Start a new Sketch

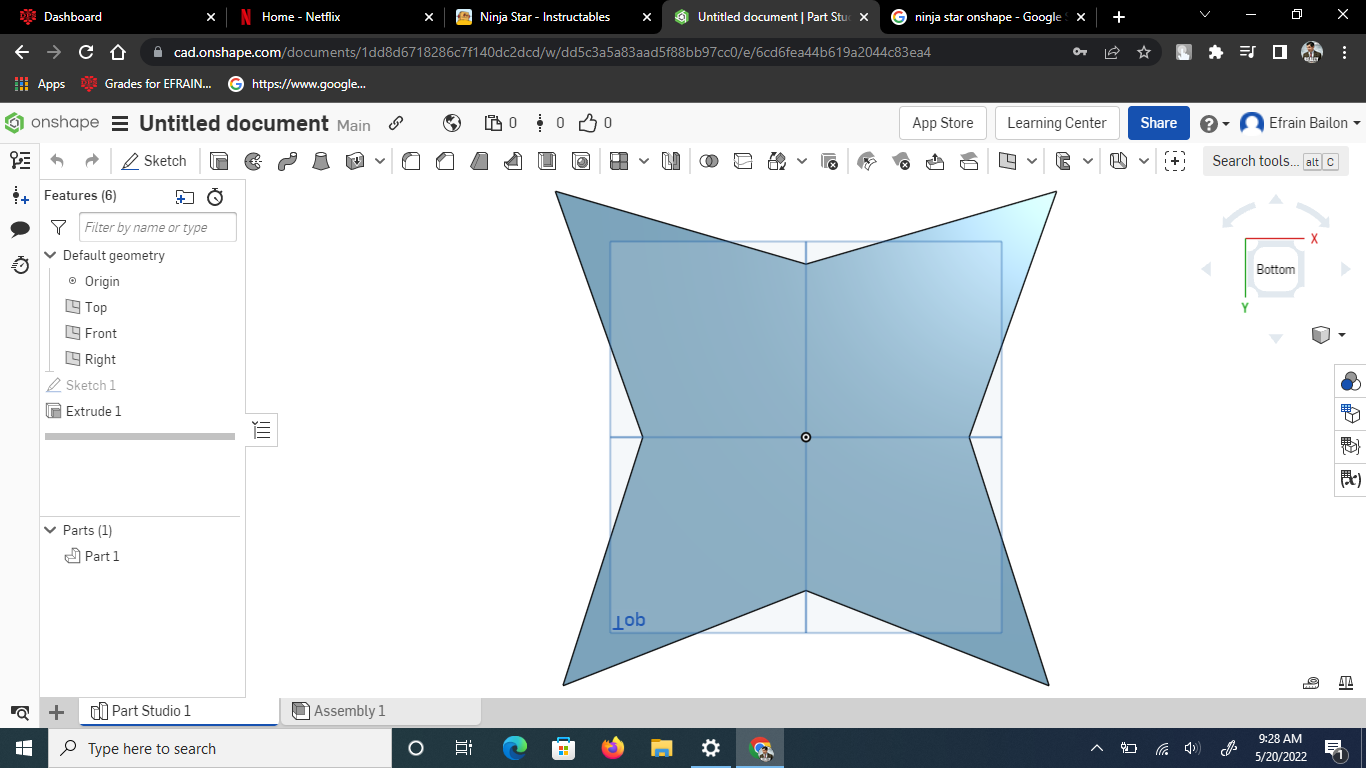155,160
